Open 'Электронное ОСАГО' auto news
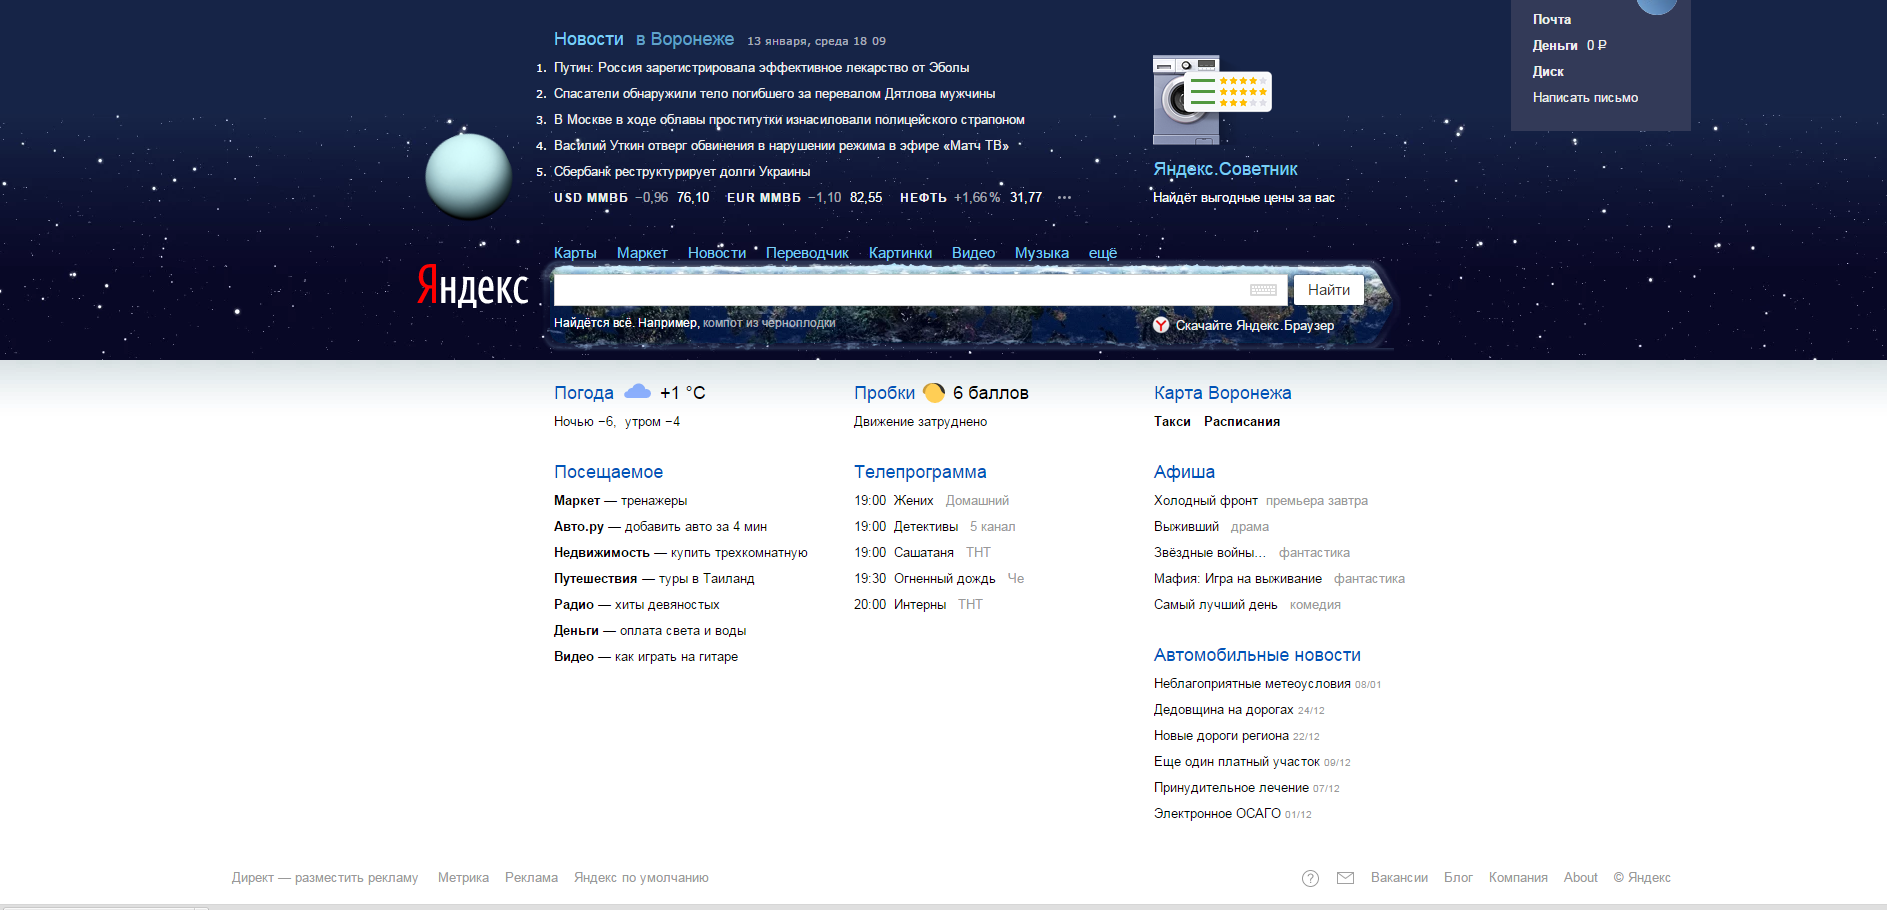This screenshot has width=1887, height=910. click(1217, 813)
